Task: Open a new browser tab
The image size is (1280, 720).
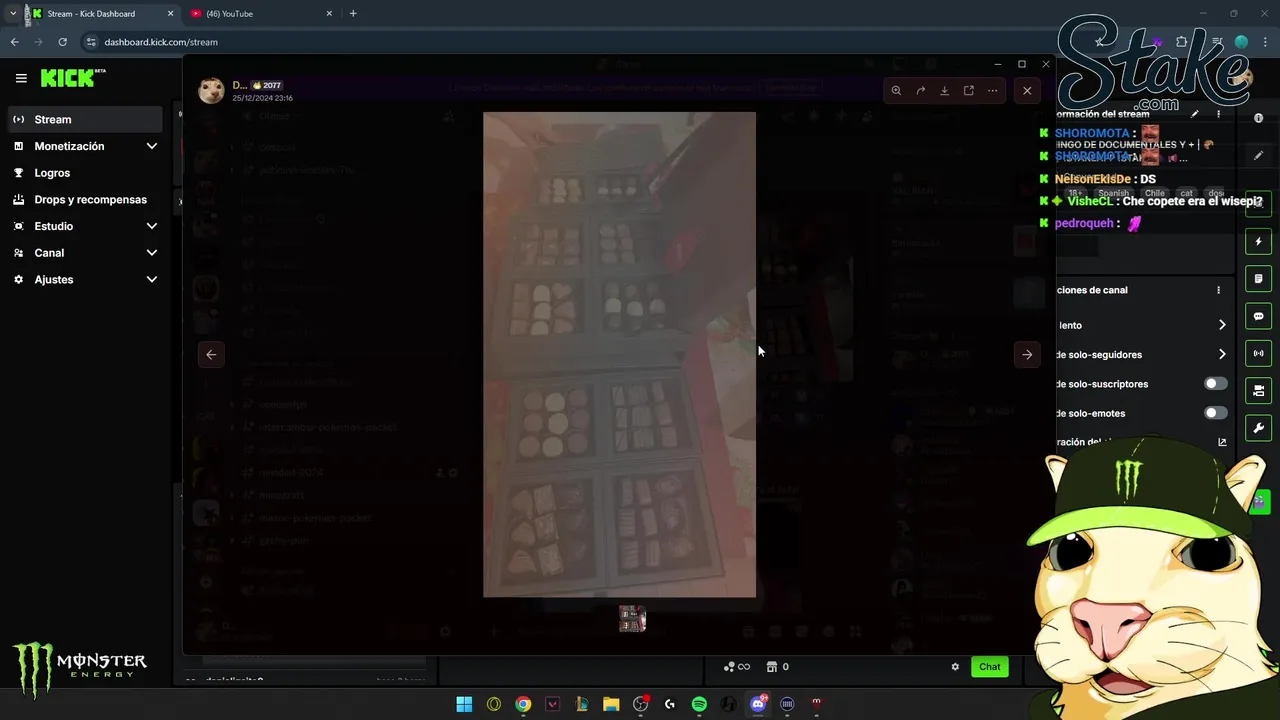Action: tap(353, 14)
